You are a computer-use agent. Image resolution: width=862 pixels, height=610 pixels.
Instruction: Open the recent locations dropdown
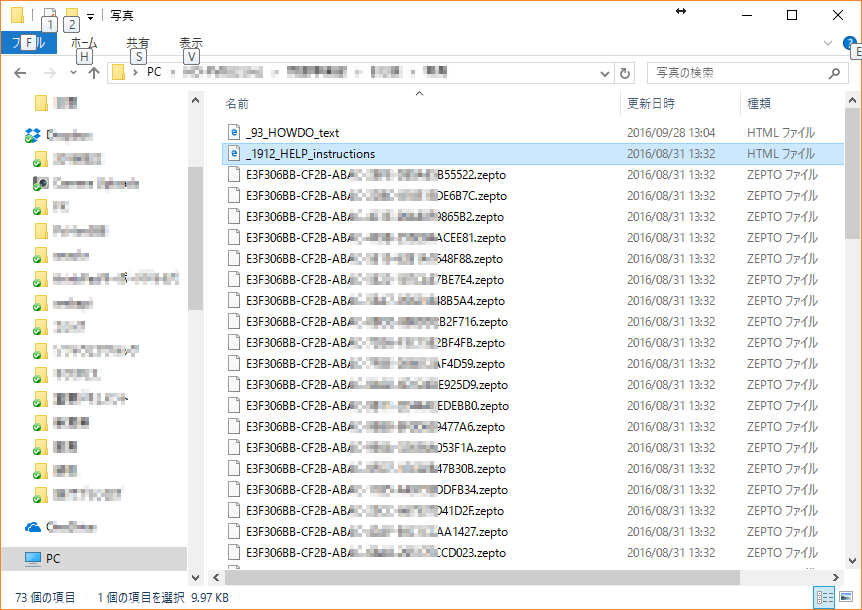[x=73, y=73]
